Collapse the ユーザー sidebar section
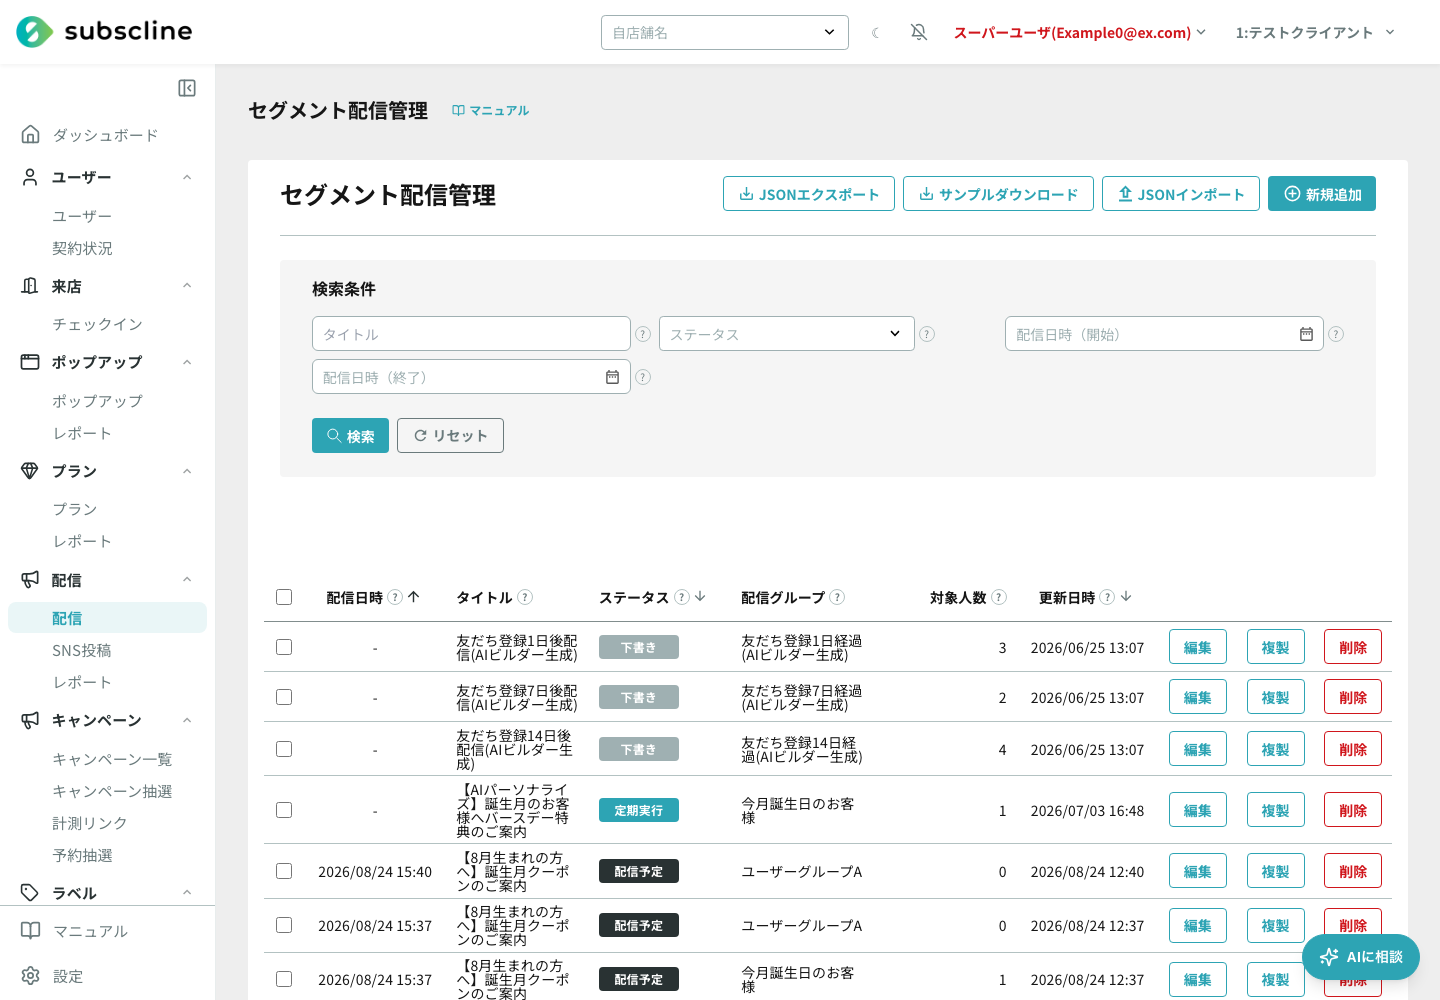Viewport: 1440px width, 1000px height. 187,177
